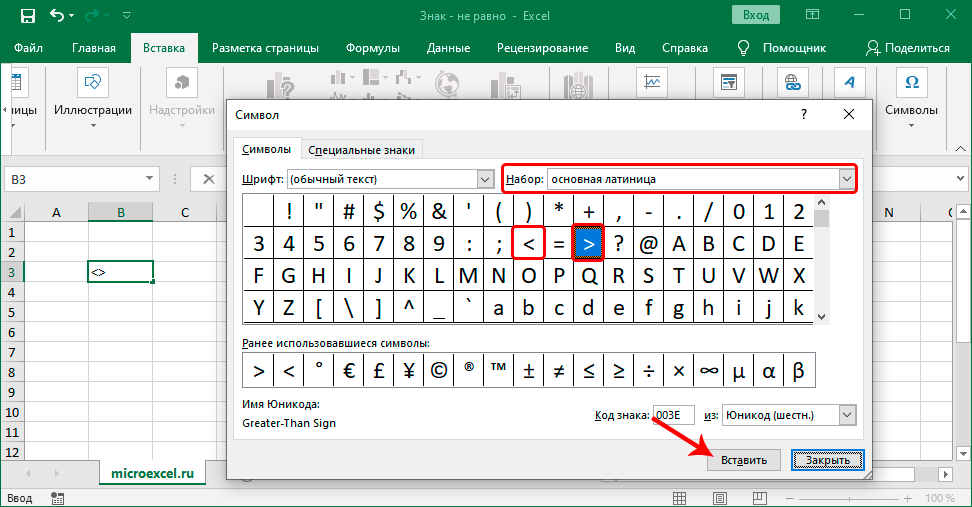Open the Данные ribbon tab

(x=448, y=48)
